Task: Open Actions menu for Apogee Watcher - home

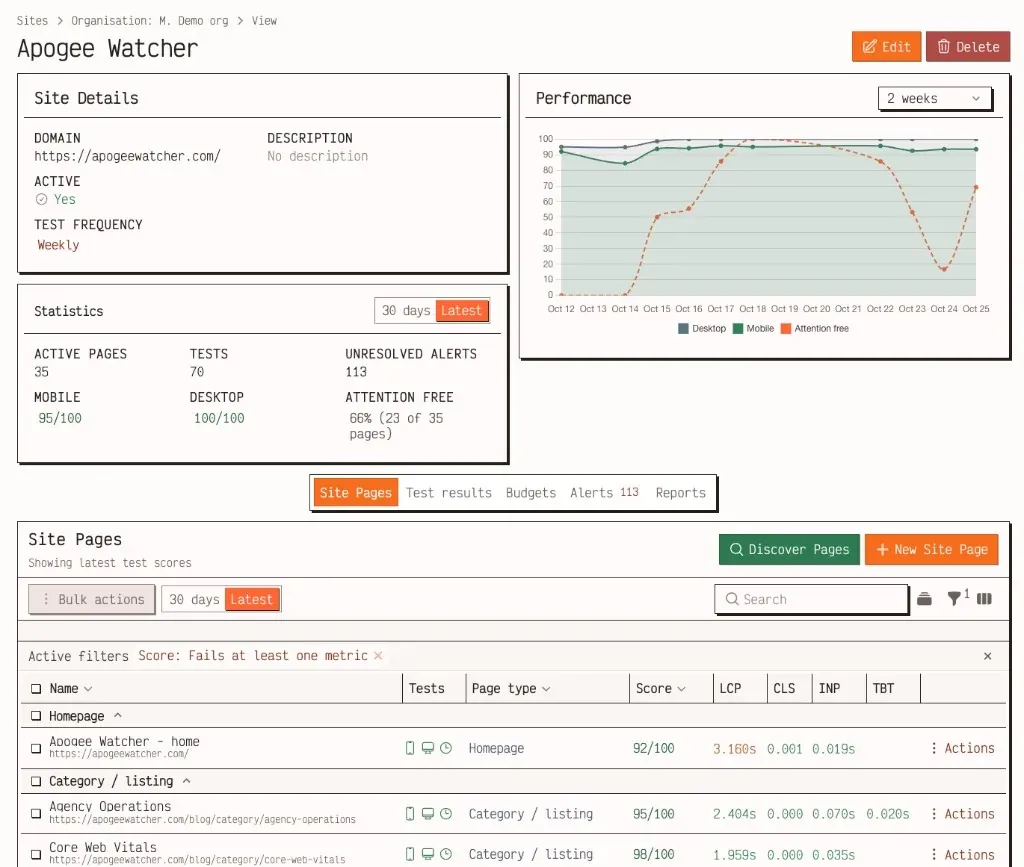Action: (x=963, y=748)
